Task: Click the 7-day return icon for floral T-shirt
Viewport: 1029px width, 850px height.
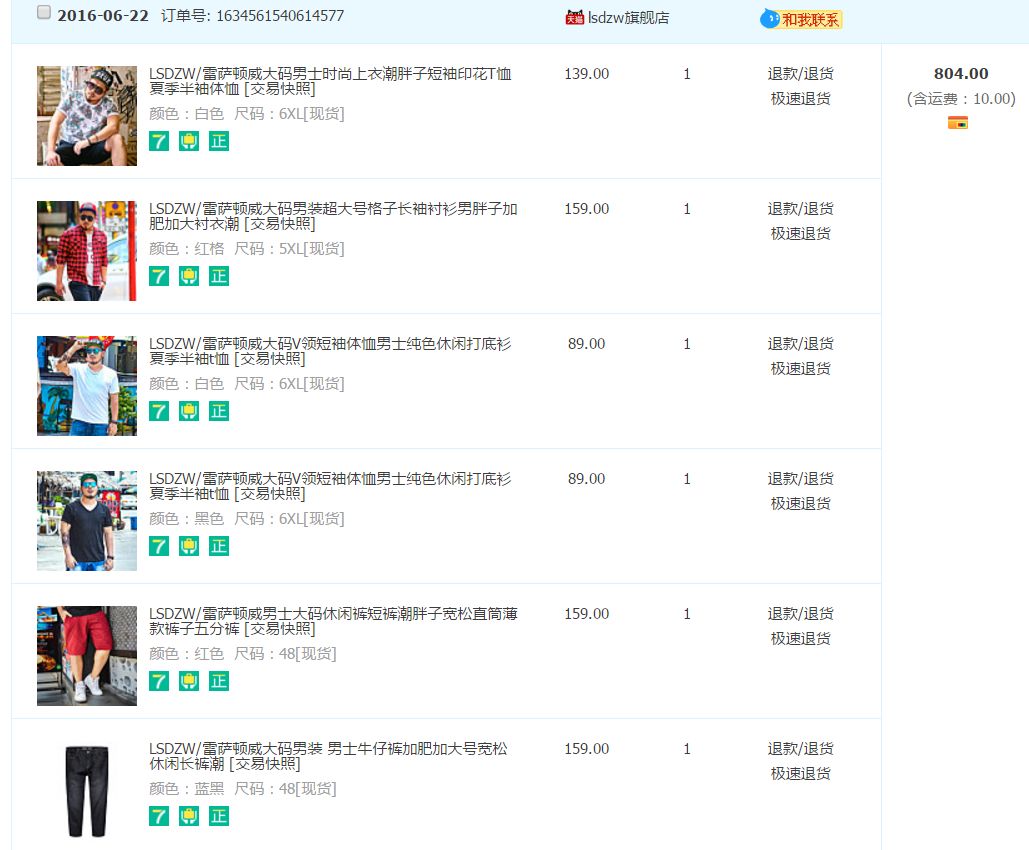Action: click(x=159, y=141)
